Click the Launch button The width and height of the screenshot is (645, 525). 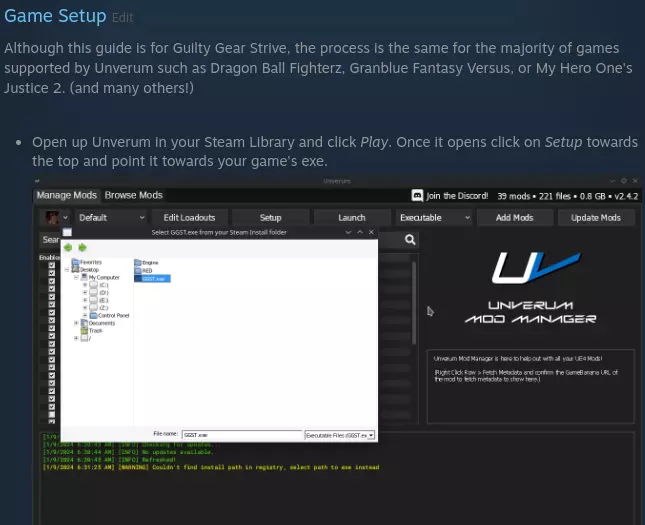click(352, 217)
